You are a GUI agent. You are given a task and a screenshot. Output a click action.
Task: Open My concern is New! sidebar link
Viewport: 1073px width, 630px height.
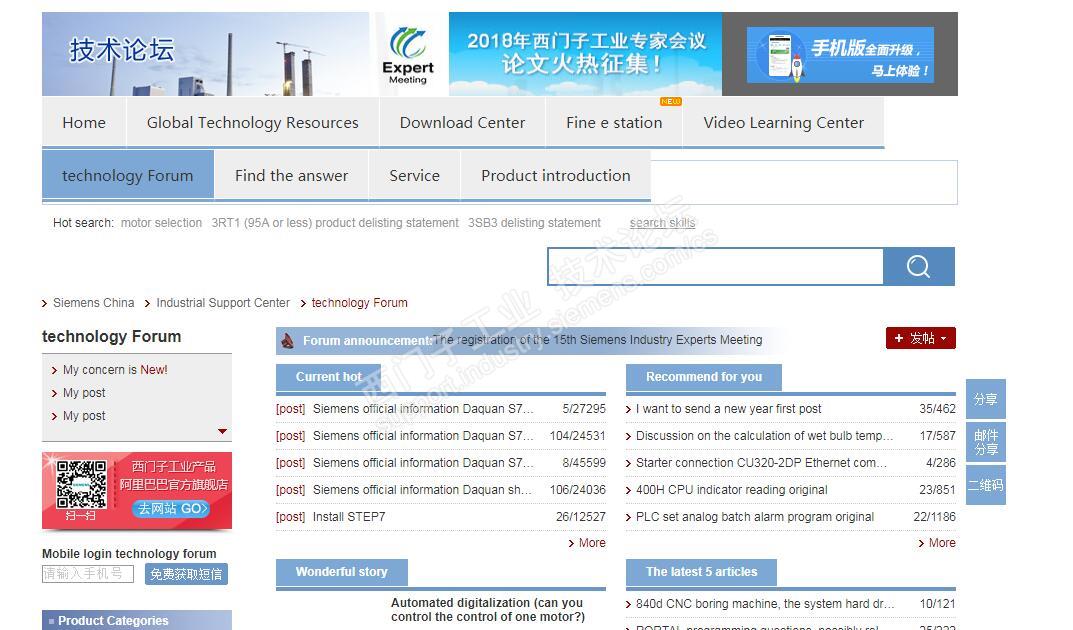(x=115, y=370)
